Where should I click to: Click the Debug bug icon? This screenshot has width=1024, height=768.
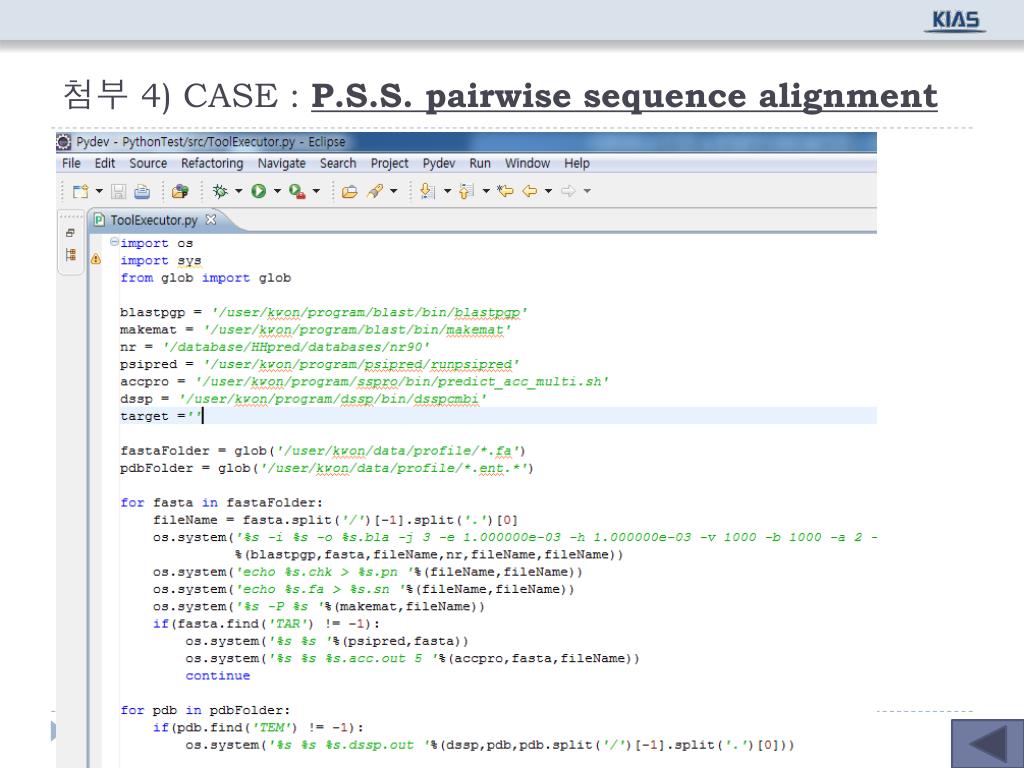click(x=221, y=191)
